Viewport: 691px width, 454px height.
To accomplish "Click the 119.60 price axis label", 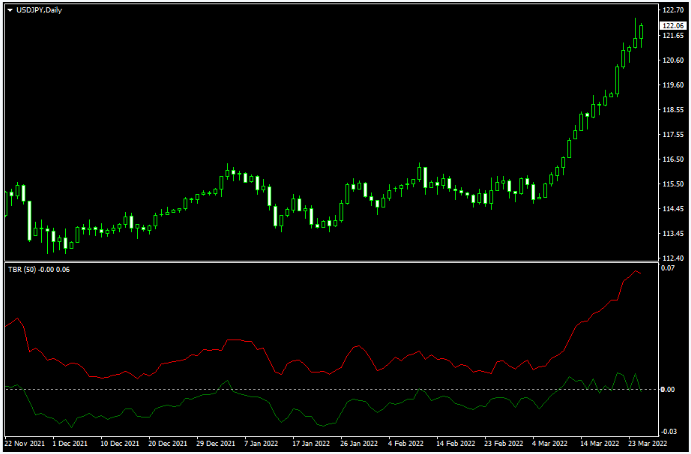I will coord(672,85).
